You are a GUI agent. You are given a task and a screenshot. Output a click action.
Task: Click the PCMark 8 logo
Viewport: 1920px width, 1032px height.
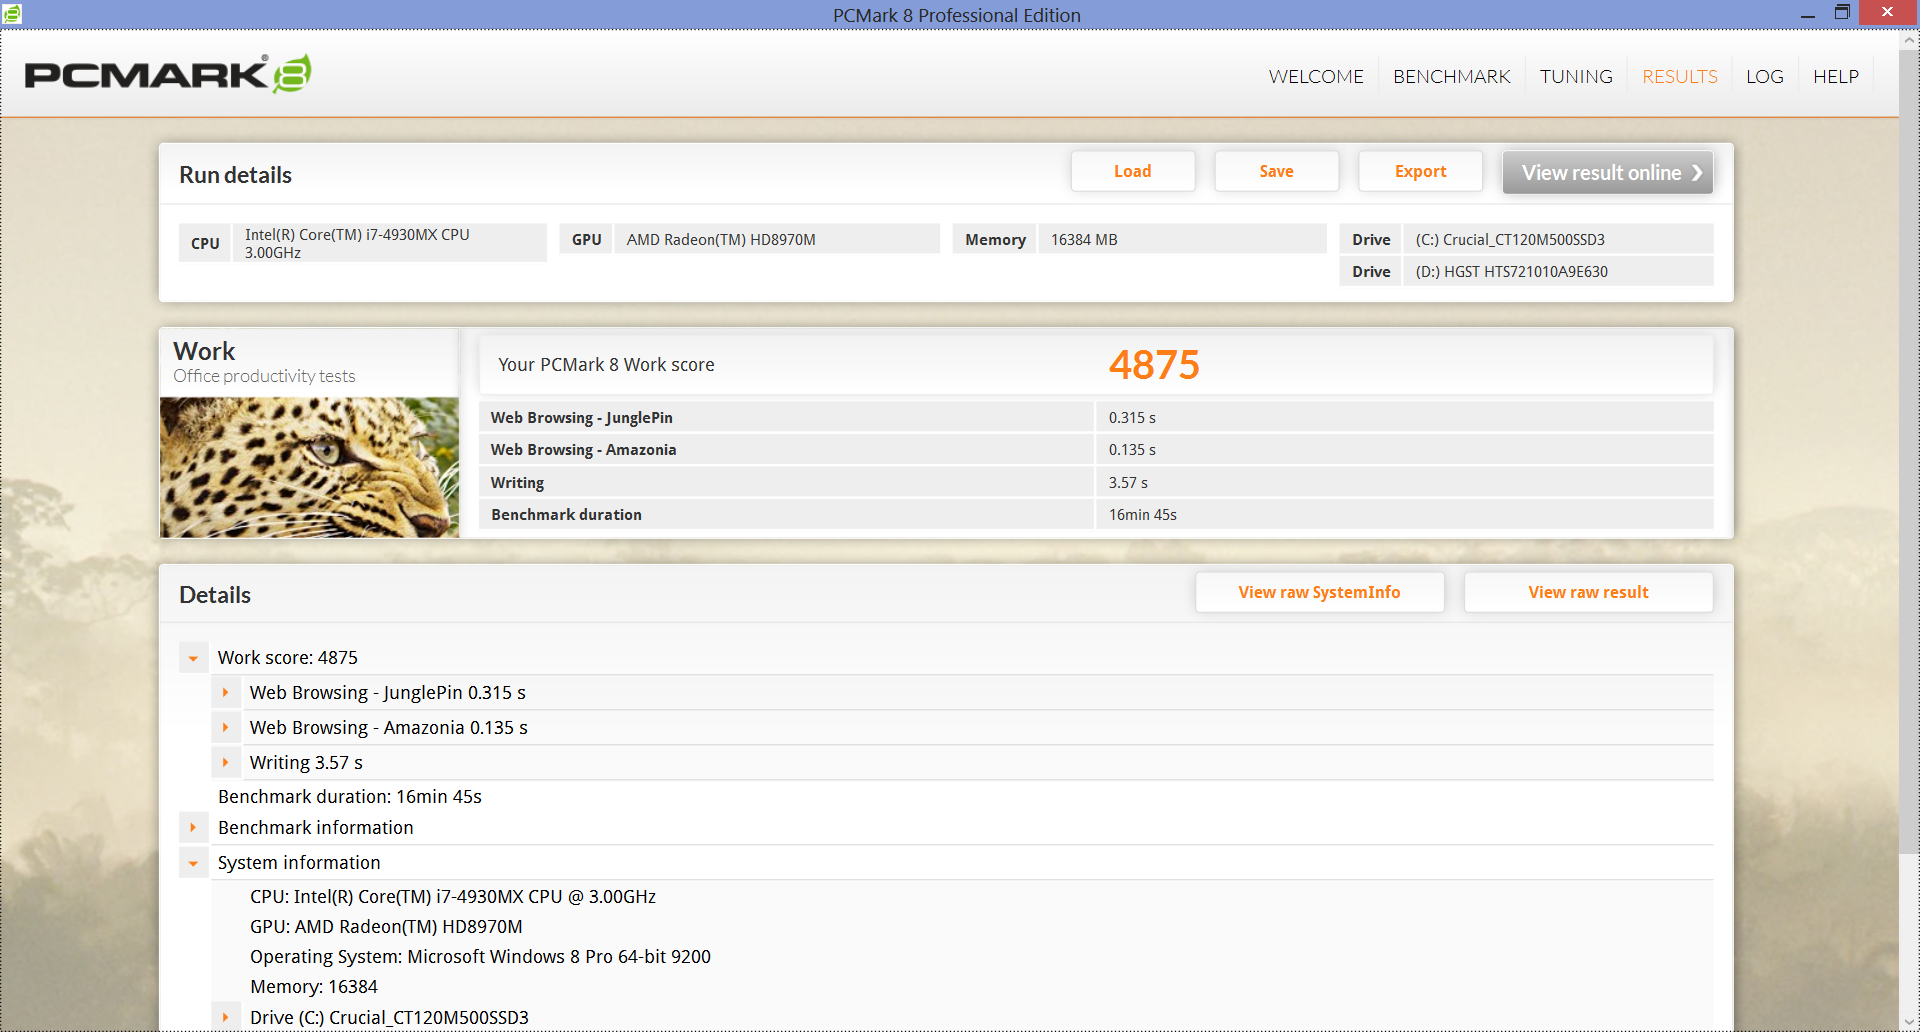167,75
